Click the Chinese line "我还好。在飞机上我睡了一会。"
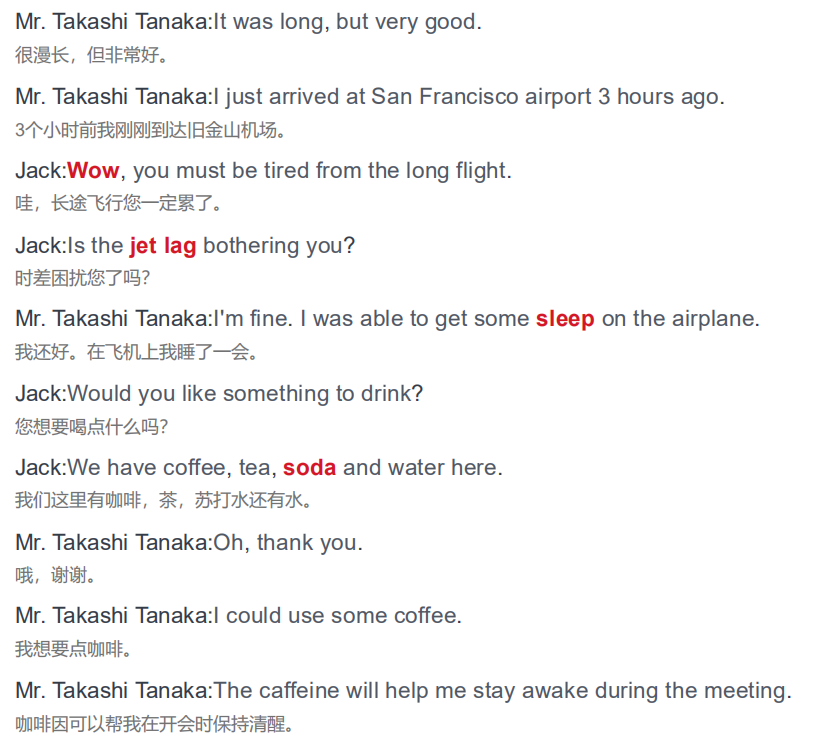 coord(136,352)
